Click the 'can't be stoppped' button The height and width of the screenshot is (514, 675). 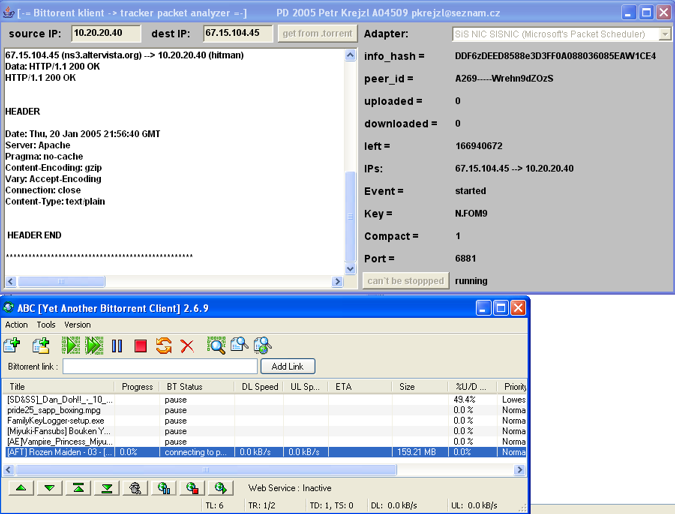406,281
